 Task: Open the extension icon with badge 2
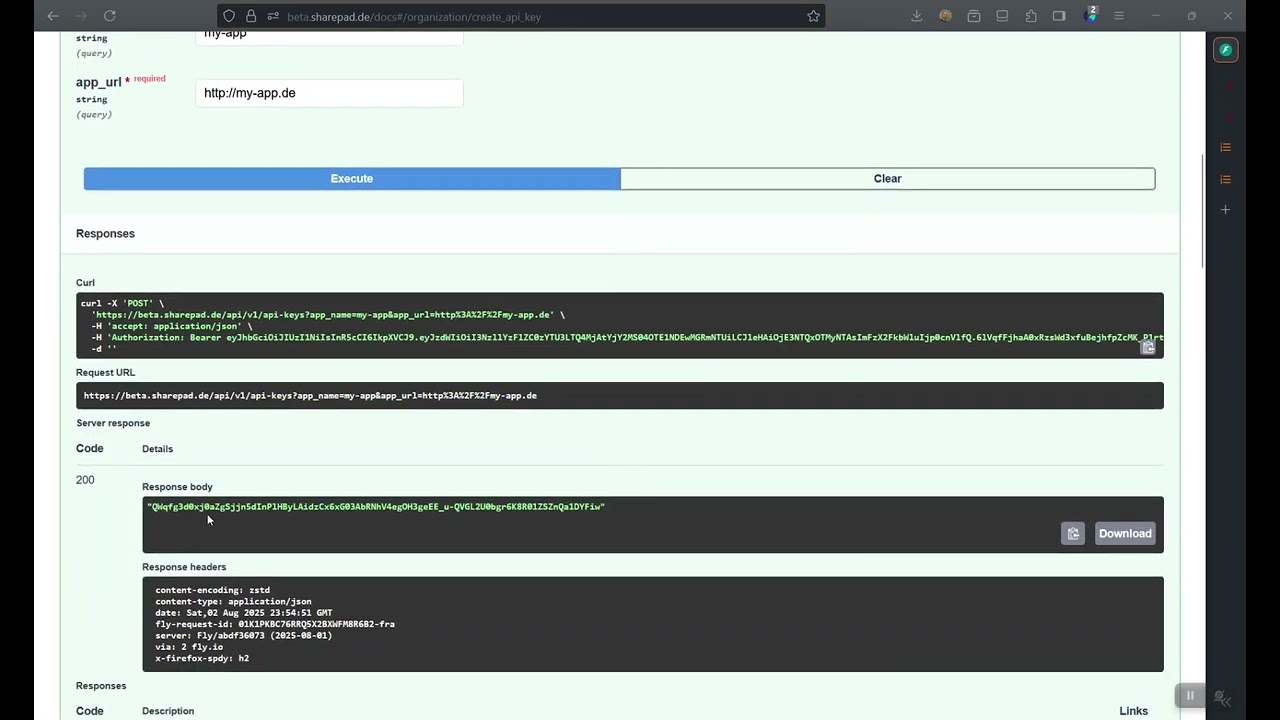[1090, 15]
